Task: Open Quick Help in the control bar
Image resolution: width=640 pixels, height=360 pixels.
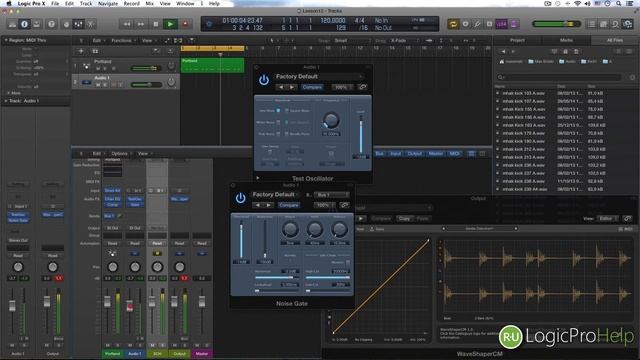Action: 51,24
